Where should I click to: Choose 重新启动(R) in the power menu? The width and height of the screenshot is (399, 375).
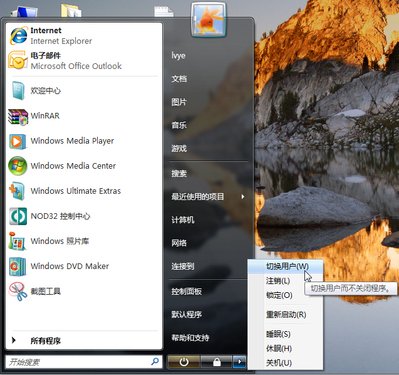[x=286, y=314]
